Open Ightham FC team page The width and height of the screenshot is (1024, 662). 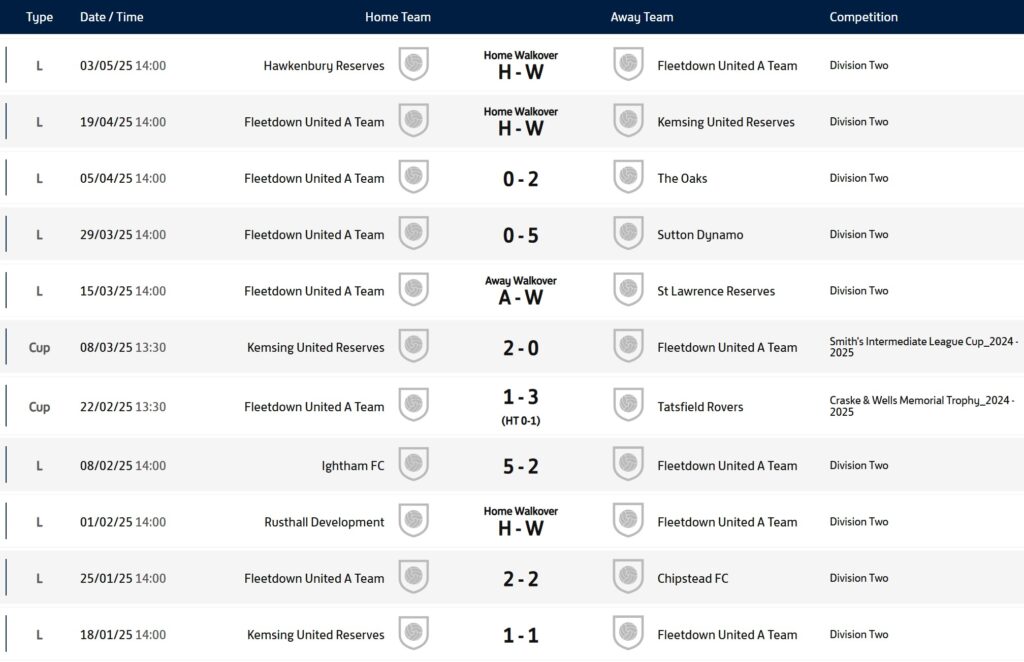353,466
